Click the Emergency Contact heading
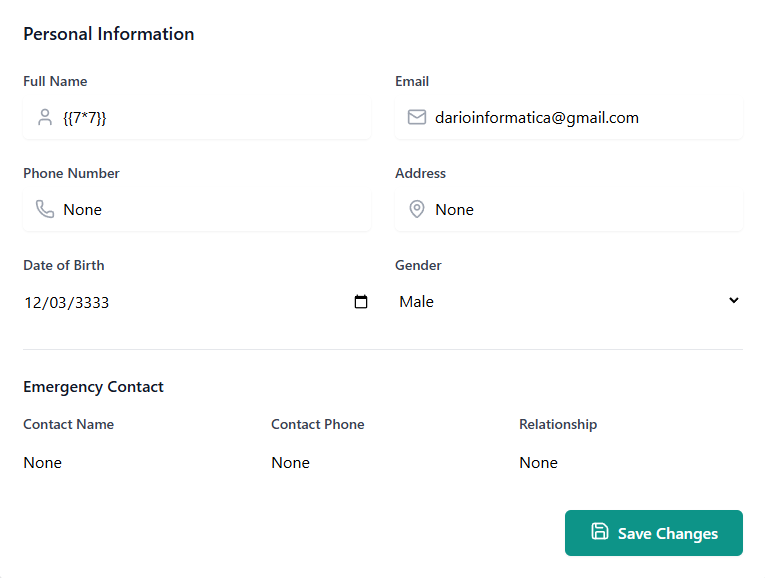 pos(93,387)
